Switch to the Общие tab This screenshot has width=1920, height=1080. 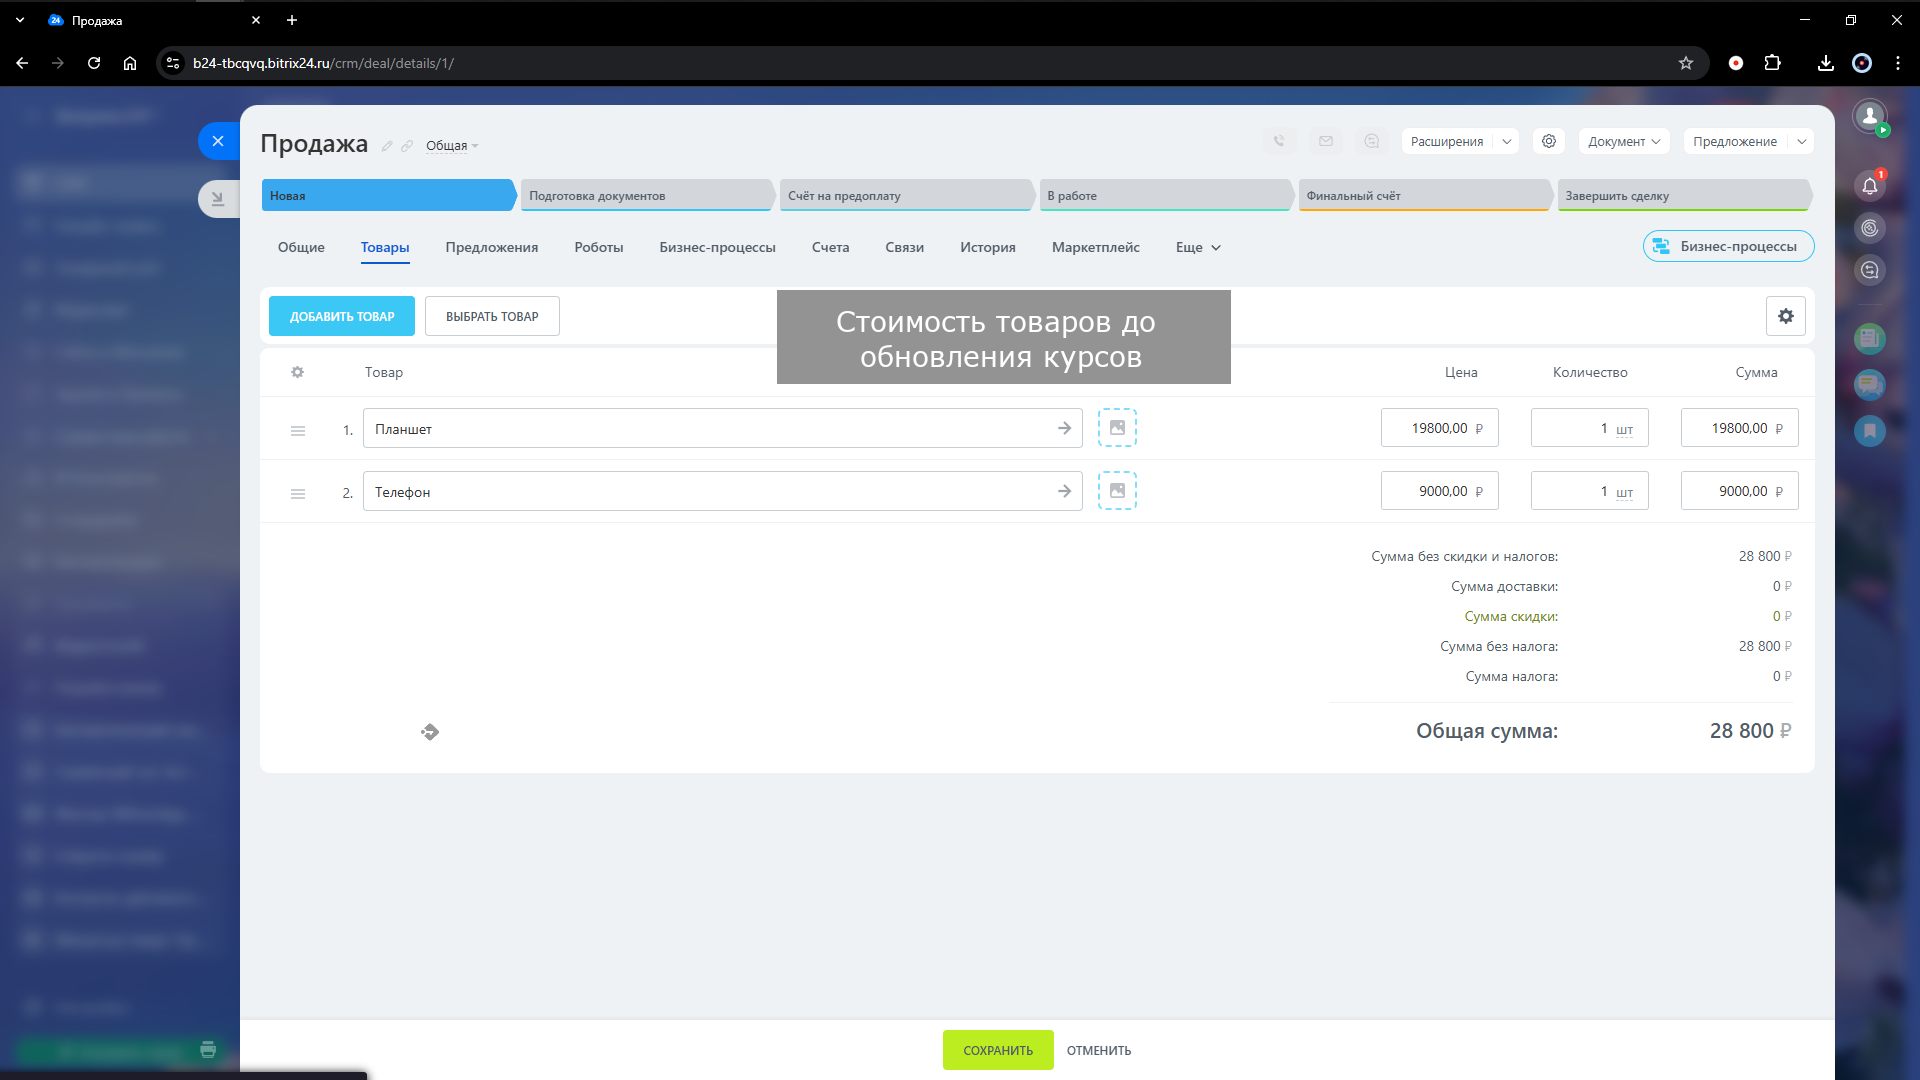[x=301, y=247]
